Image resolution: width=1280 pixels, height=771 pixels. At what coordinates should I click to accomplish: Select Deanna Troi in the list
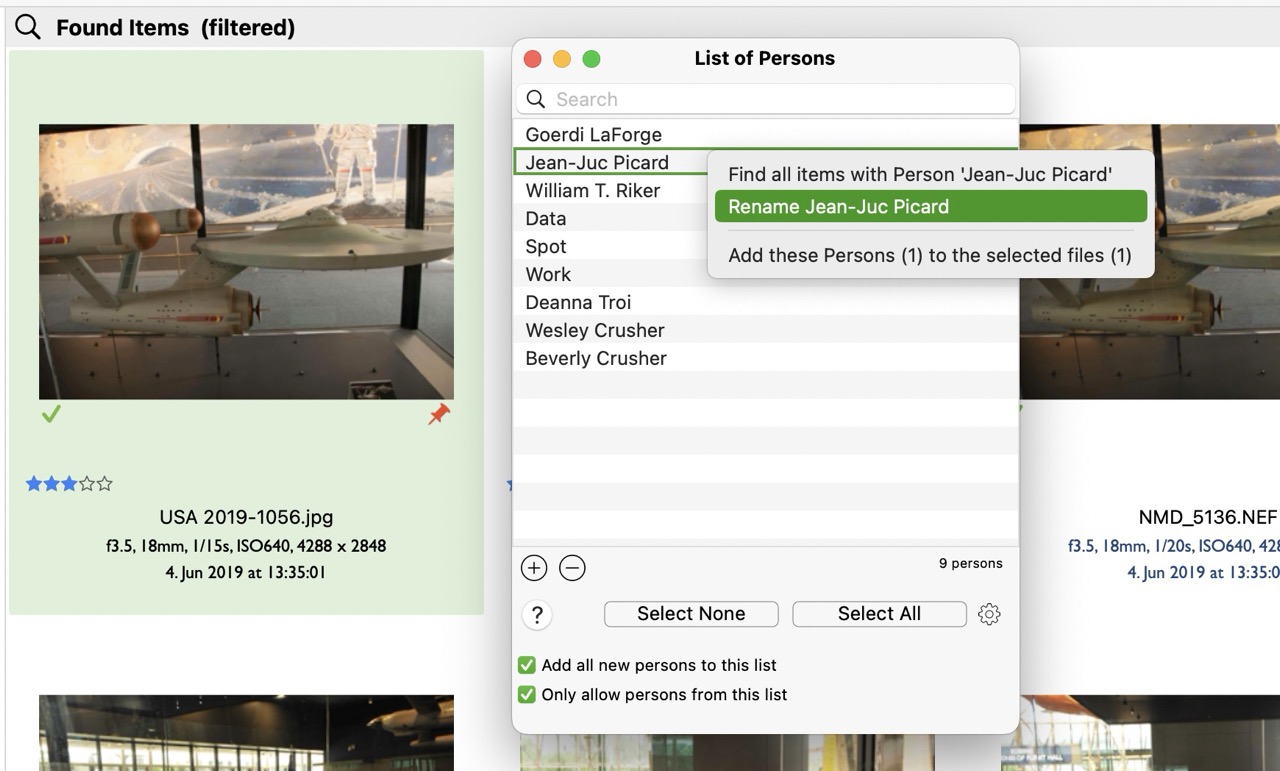[x=578, y=302]
